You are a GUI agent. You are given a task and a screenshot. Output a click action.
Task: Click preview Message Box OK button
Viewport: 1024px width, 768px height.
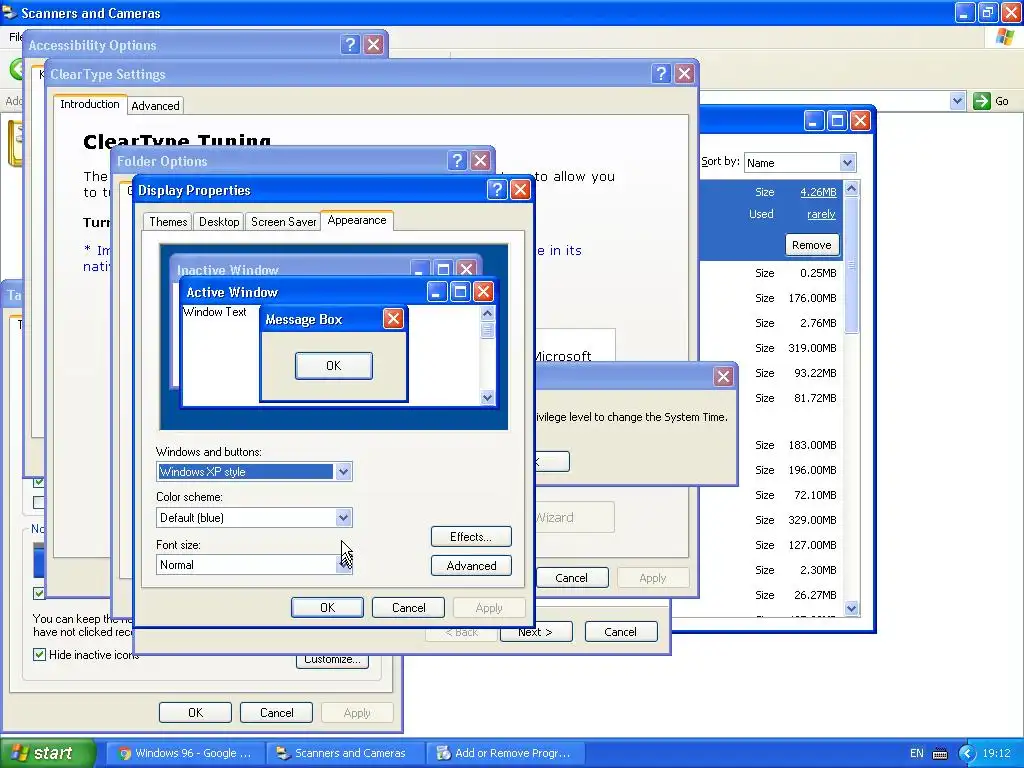pos(334,366)
